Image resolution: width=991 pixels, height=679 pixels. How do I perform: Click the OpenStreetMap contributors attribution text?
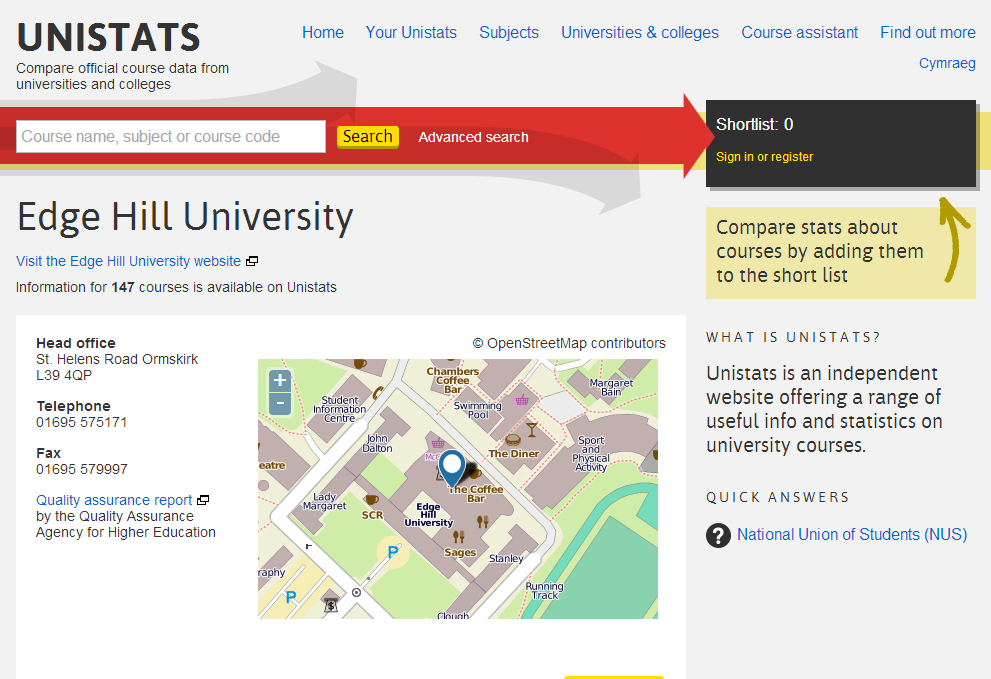[x=569, y=343]
